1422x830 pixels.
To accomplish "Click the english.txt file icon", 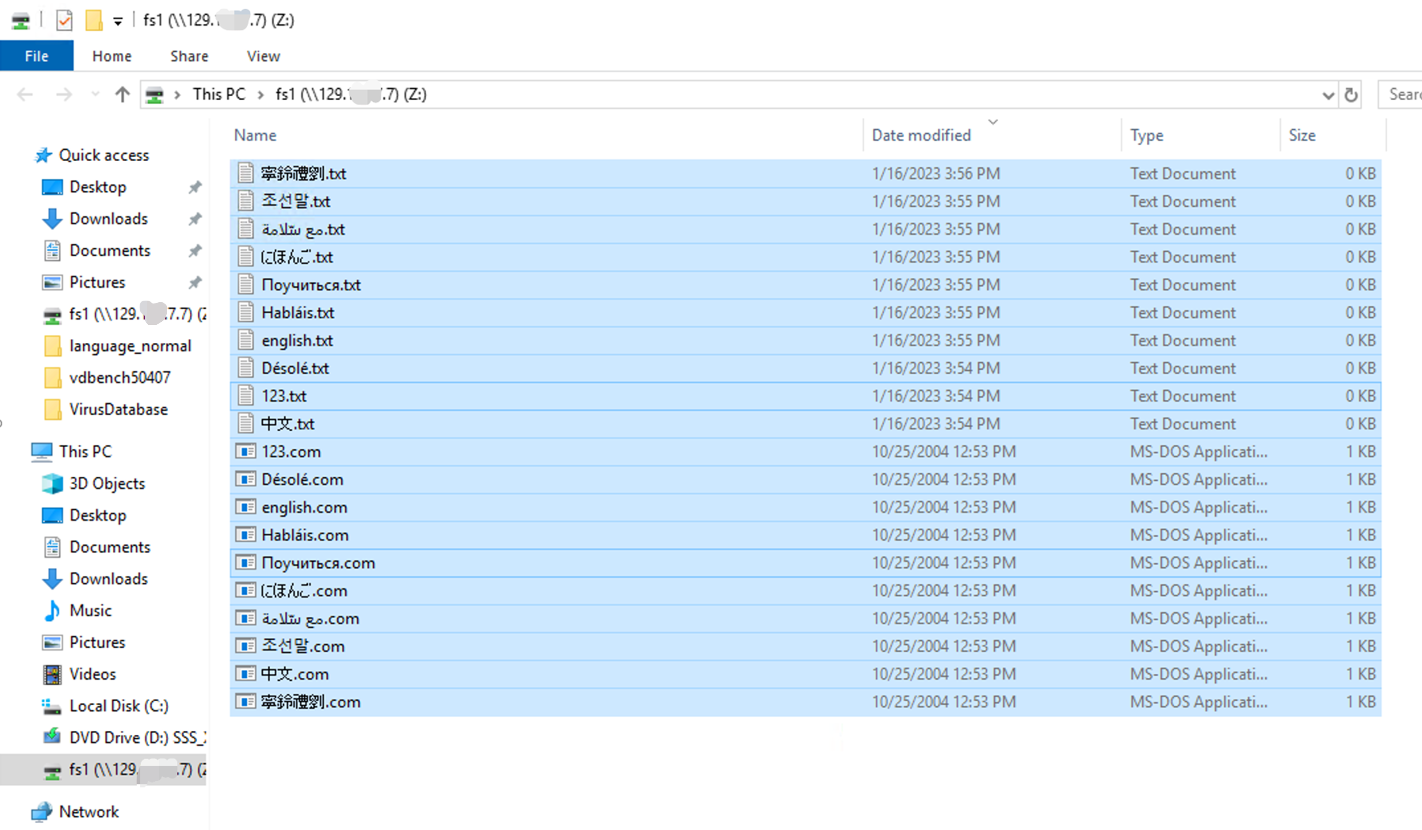I will pos(246,340).
